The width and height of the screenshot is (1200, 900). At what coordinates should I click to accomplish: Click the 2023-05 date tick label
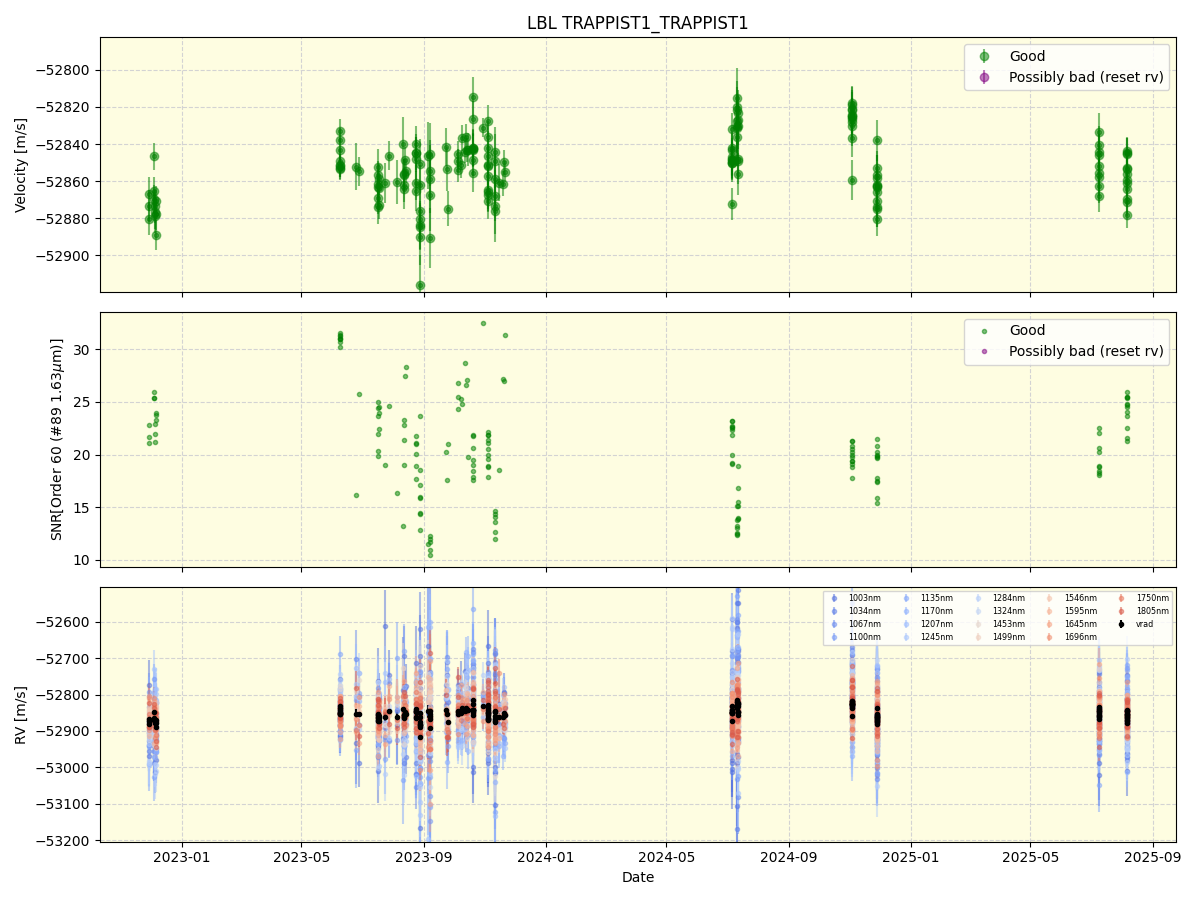301,857
